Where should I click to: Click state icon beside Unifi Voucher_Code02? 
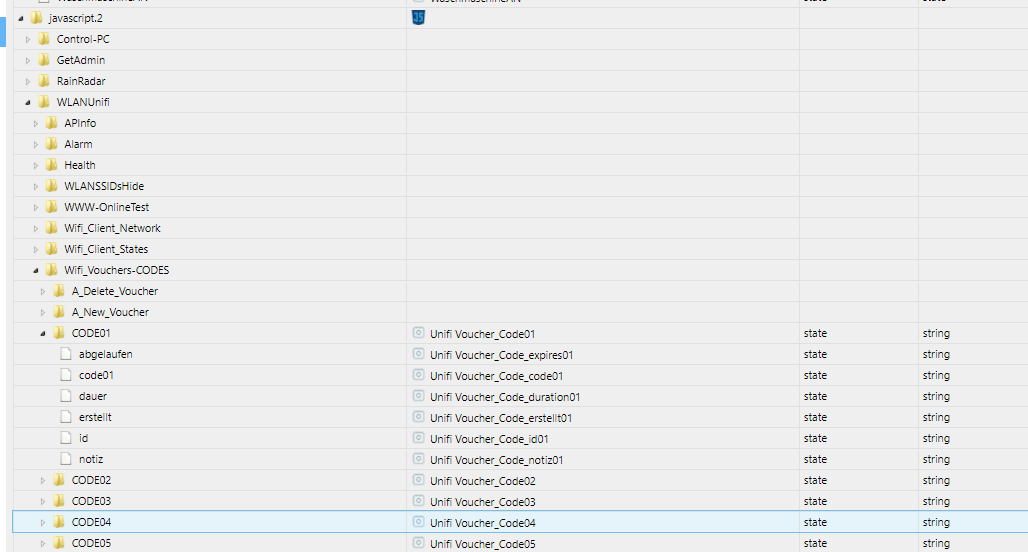tap(418, 480)
